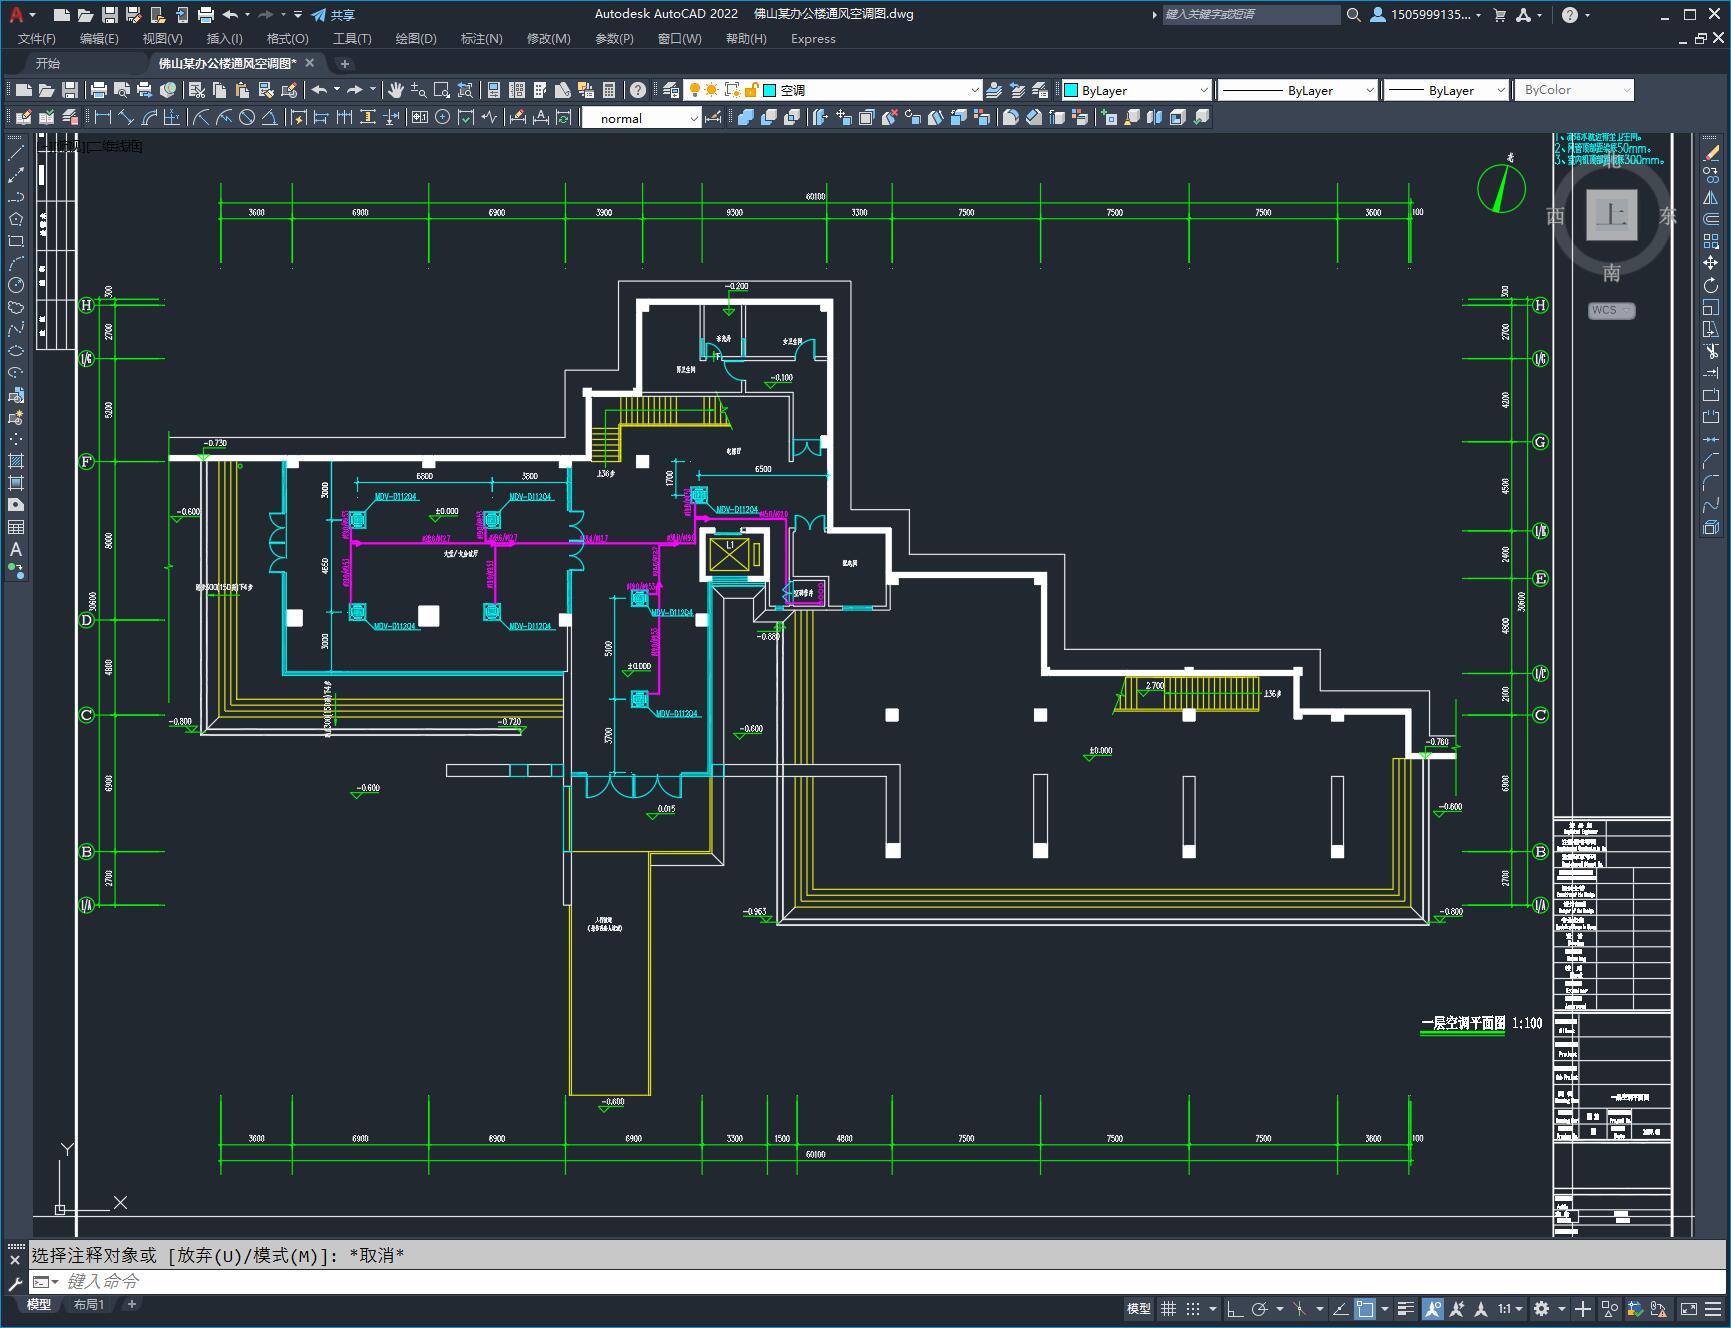Open the normal dimension style dropdown
Screen dimensions: 1731x1328
pyautogui.click(x=641, y=118)
